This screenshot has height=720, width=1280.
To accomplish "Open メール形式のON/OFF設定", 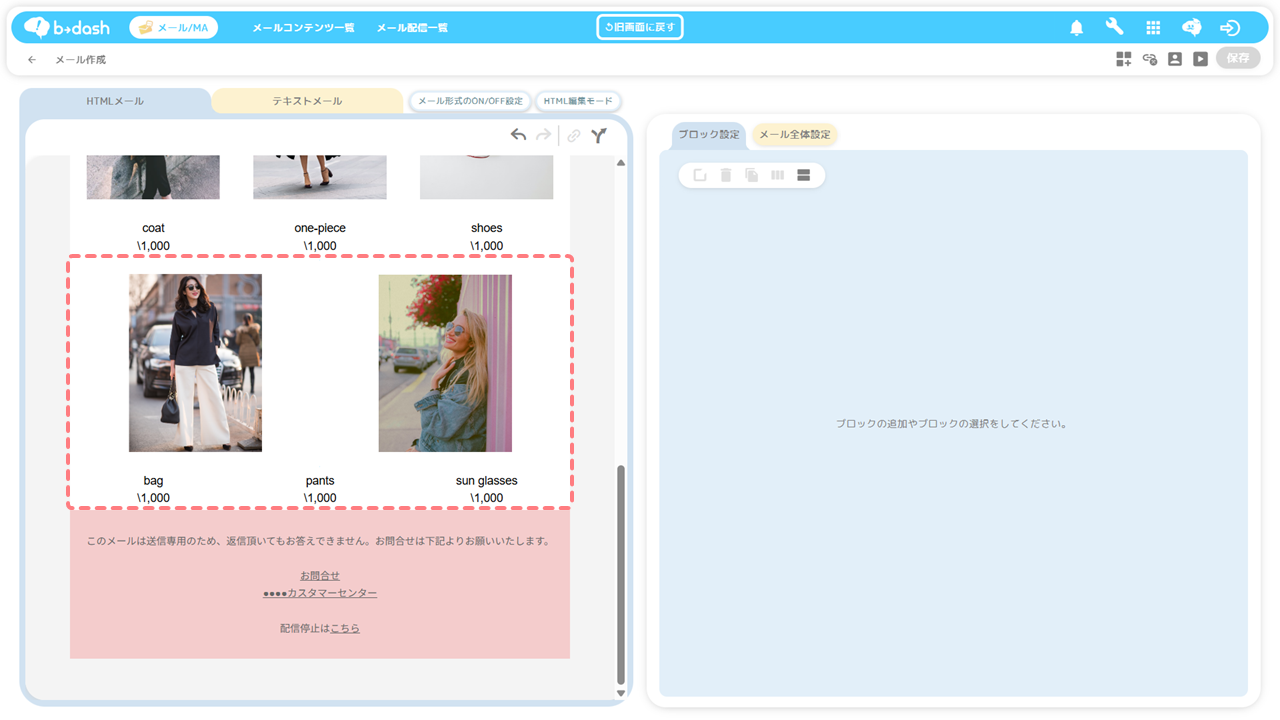I will point(470,101).
